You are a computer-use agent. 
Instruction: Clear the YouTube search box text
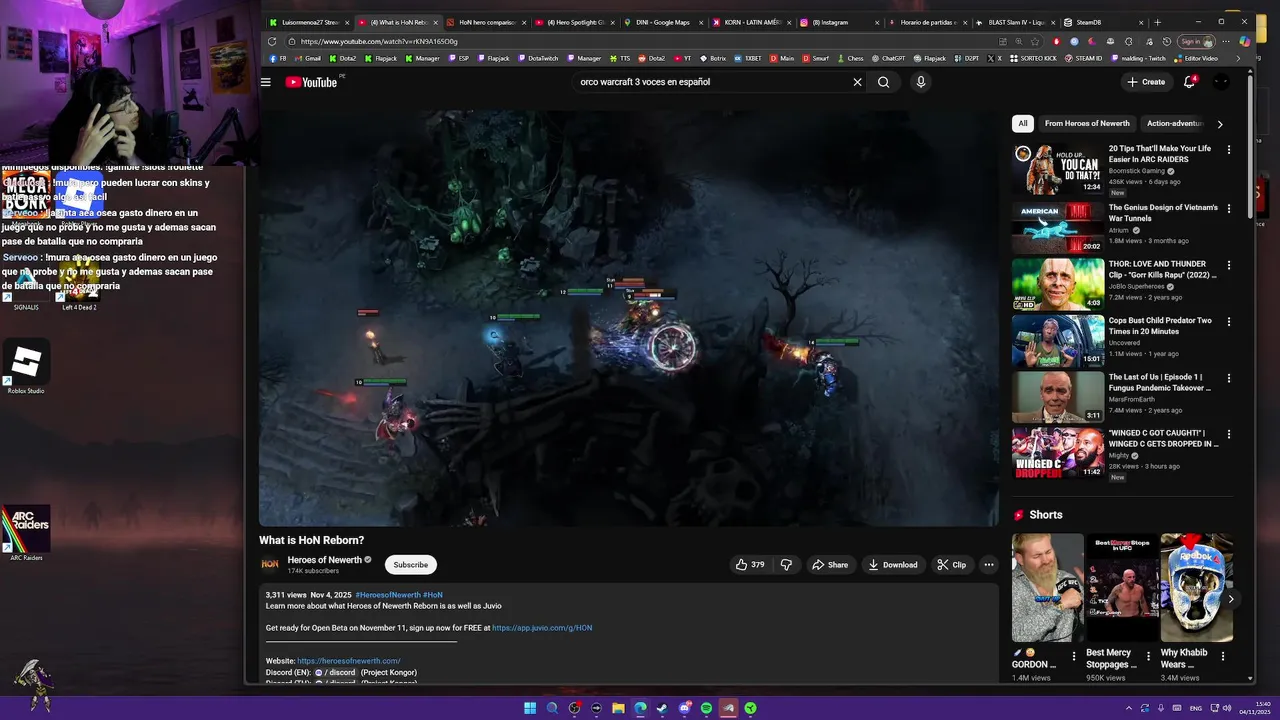point(857,82)
